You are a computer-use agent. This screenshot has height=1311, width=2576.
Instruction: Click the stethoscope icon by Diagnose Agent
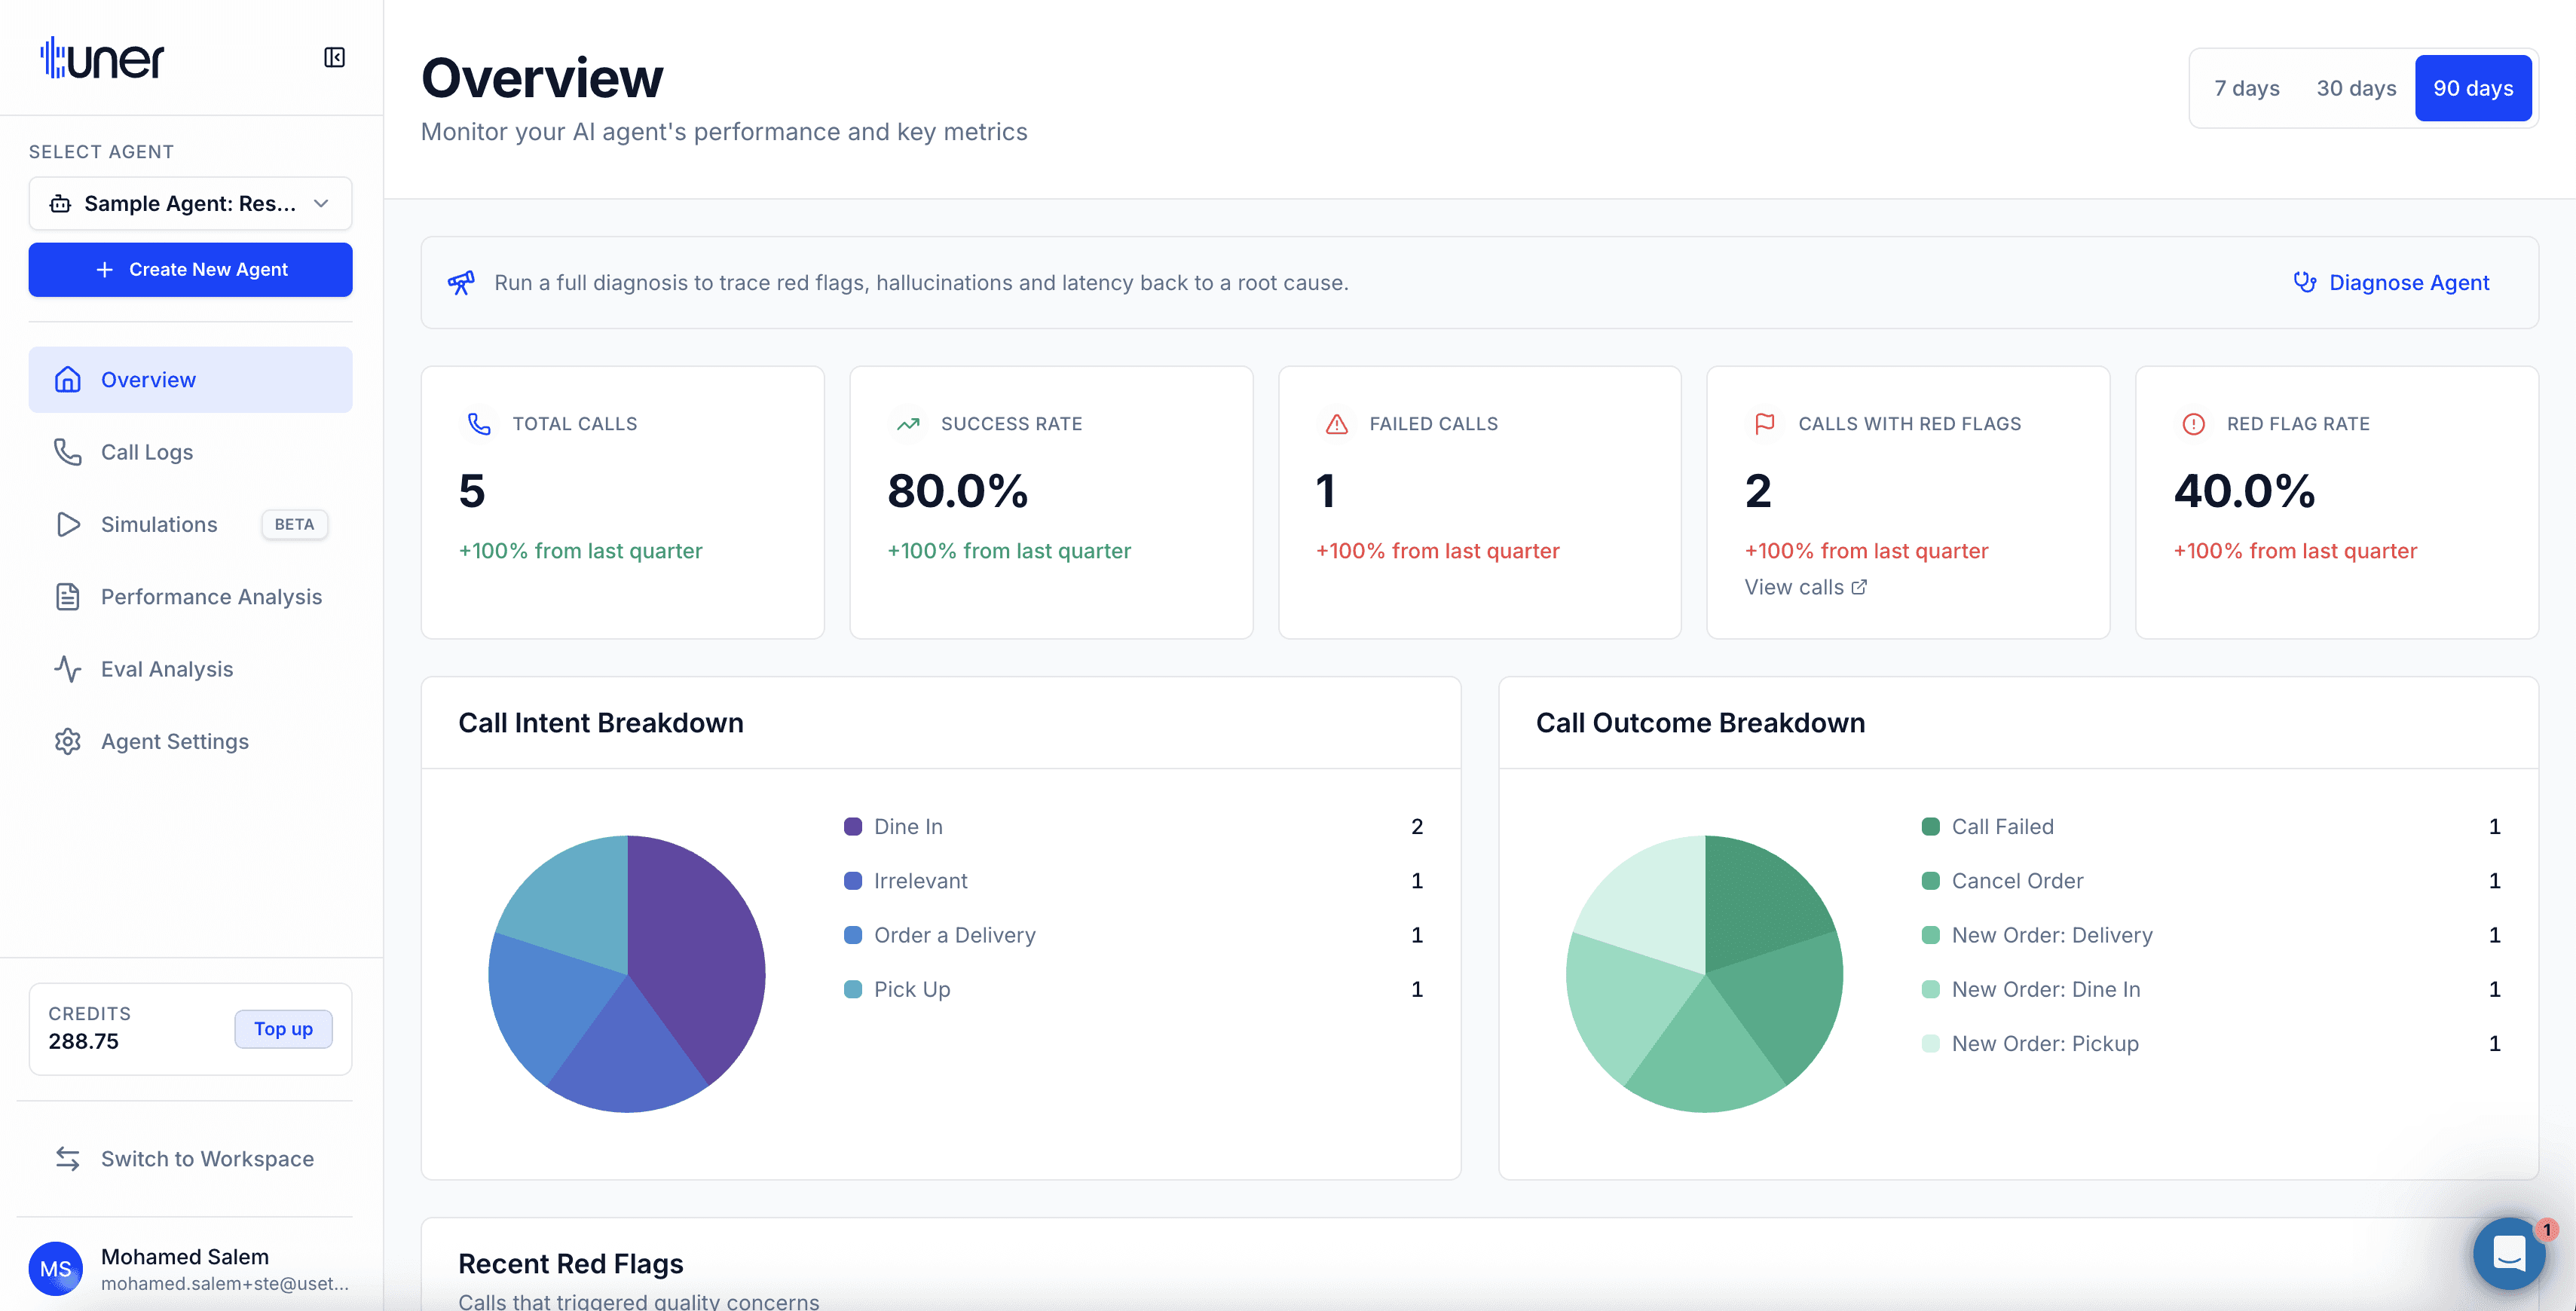pos(2304,283)
